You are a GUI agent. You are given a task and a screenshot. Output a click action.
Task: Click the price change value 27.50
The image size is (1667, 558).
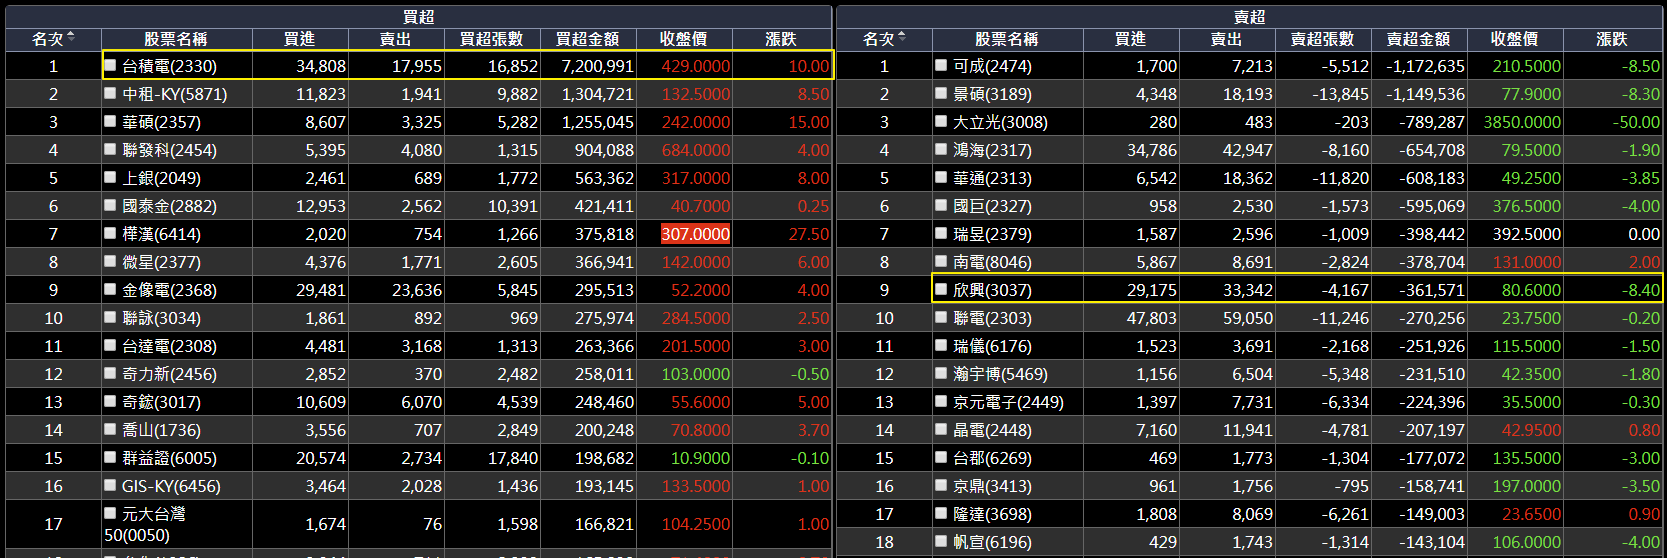tap(809, 234)
